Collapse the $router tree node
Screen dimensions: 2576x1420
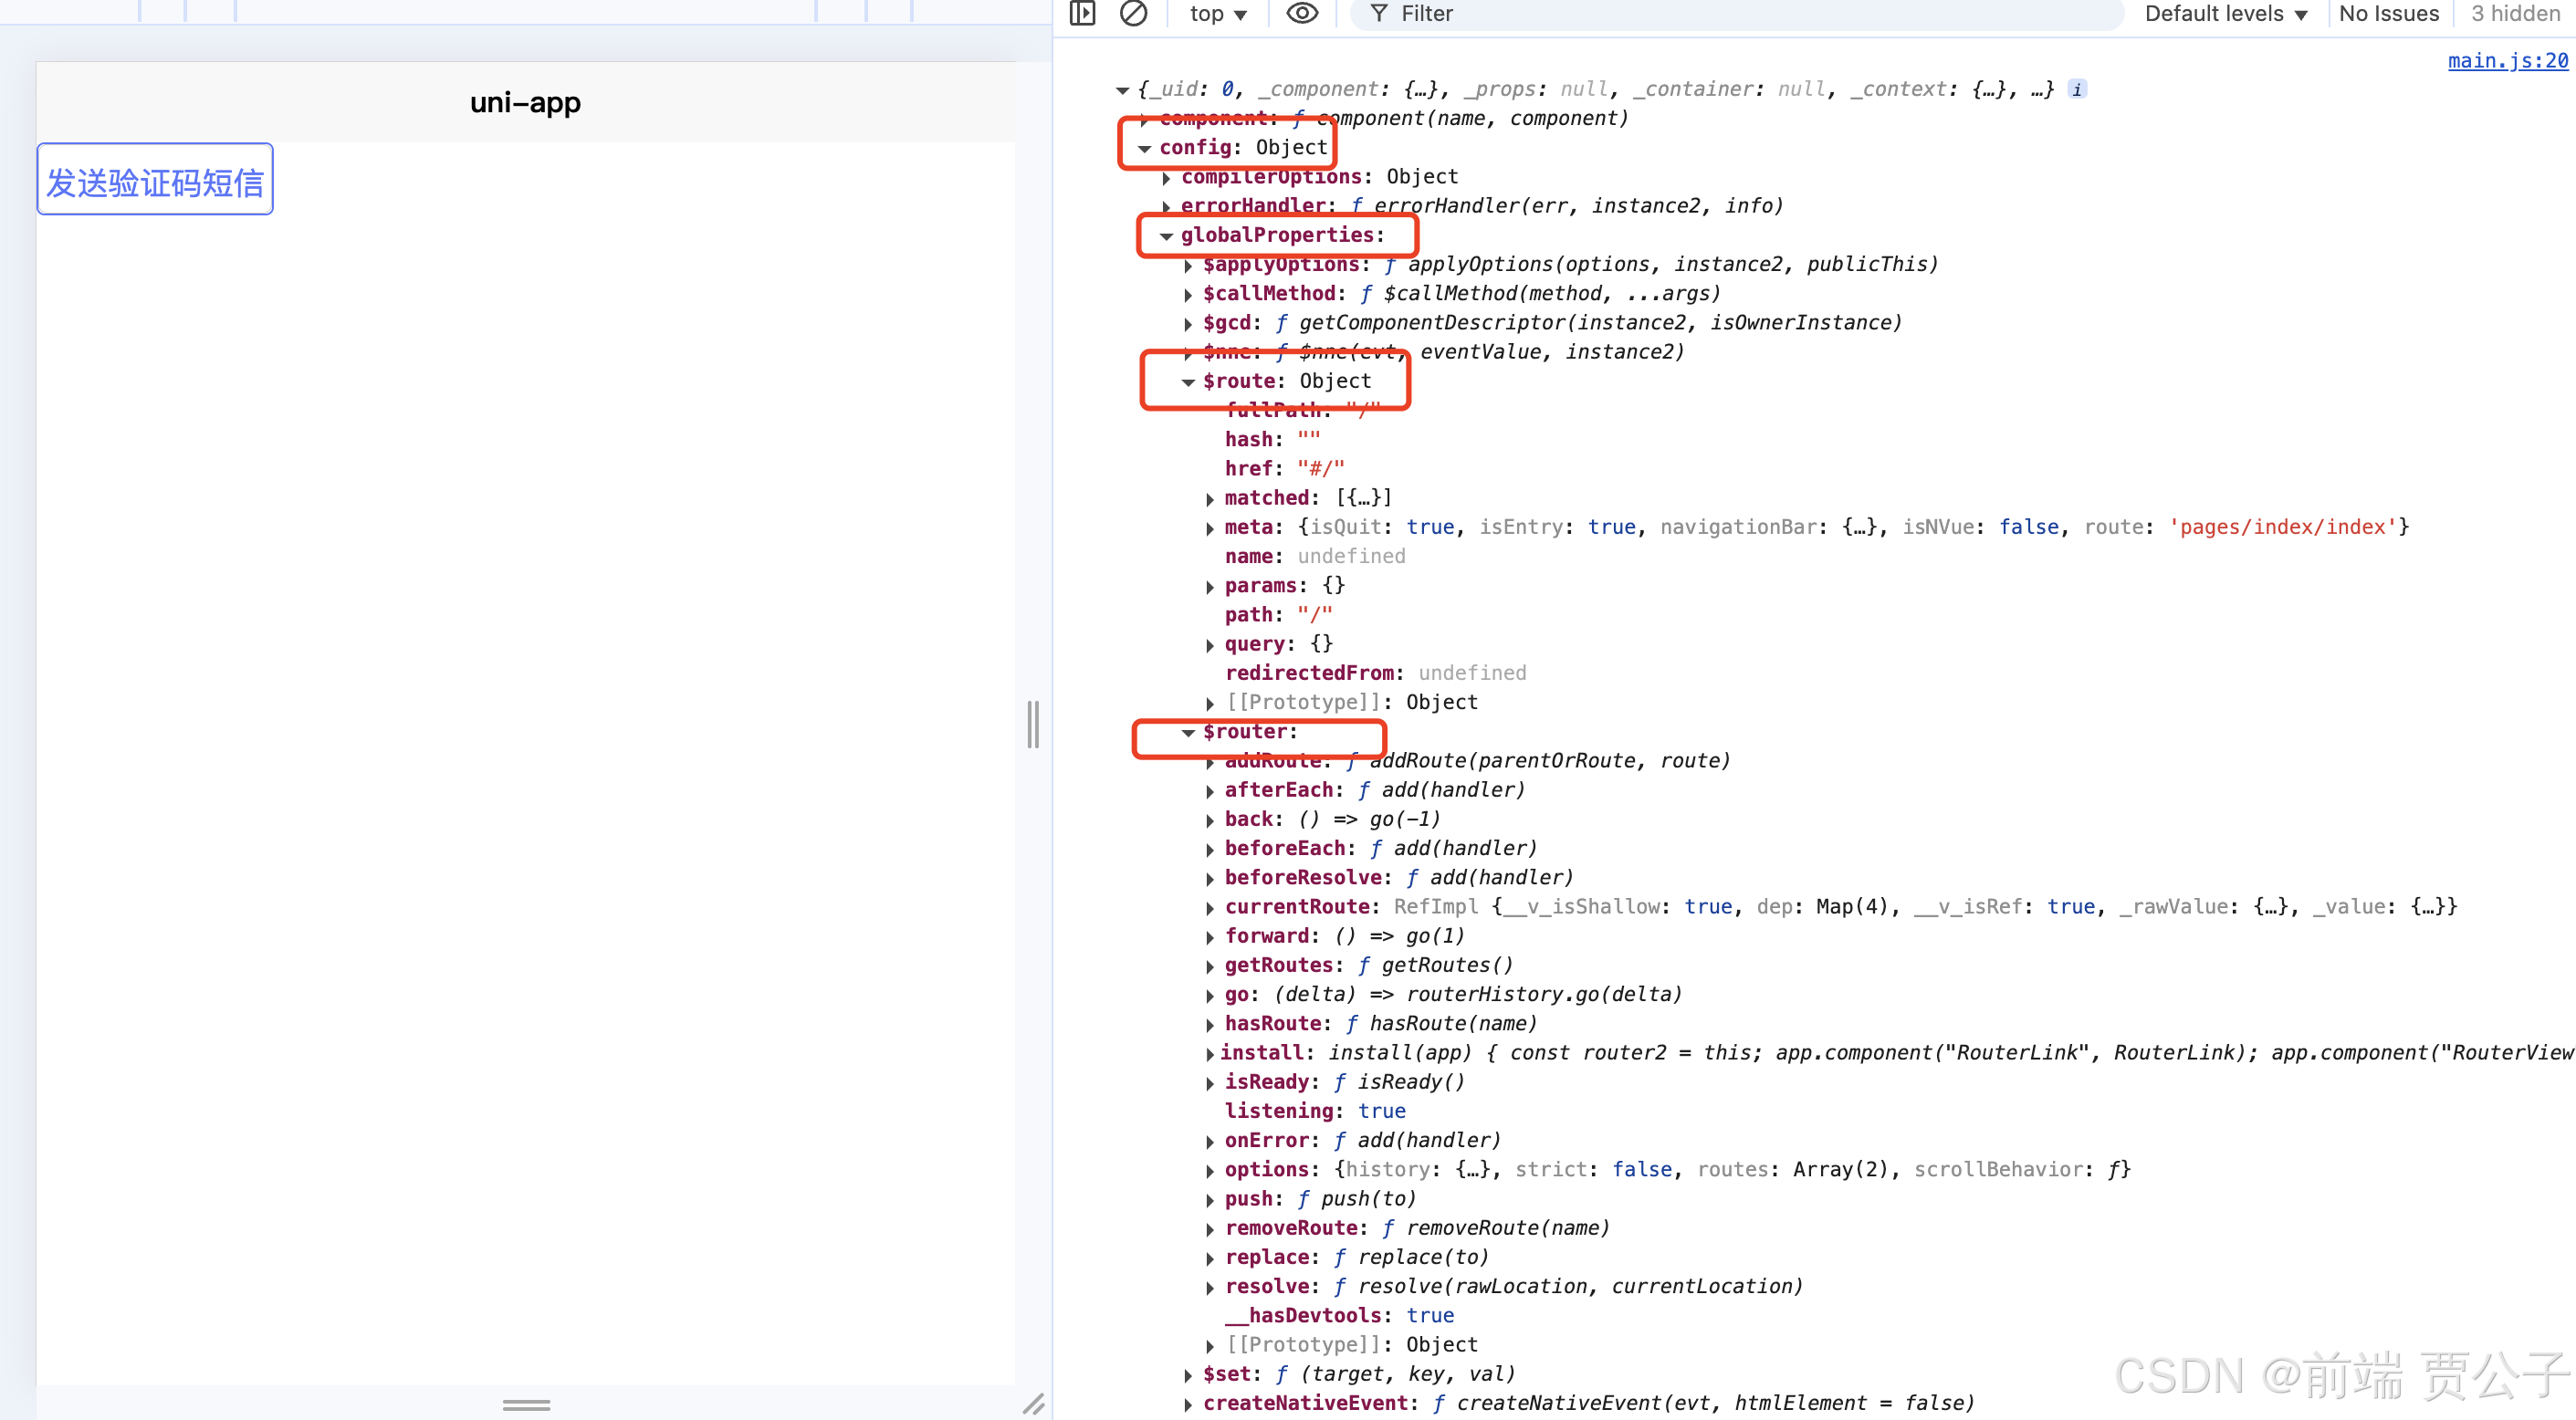point(1188,733)
